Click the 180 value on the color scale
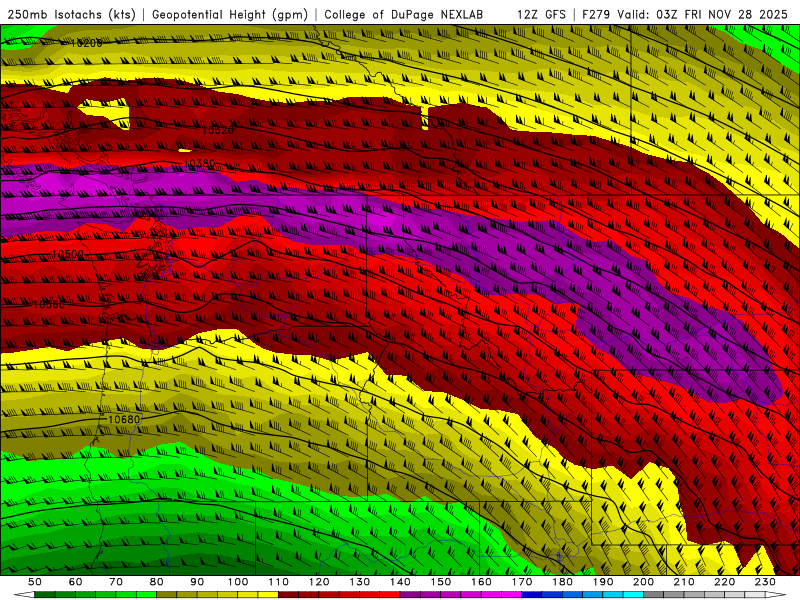The width and height of the screenshot is (800, 600). click(x=562, y=582)
